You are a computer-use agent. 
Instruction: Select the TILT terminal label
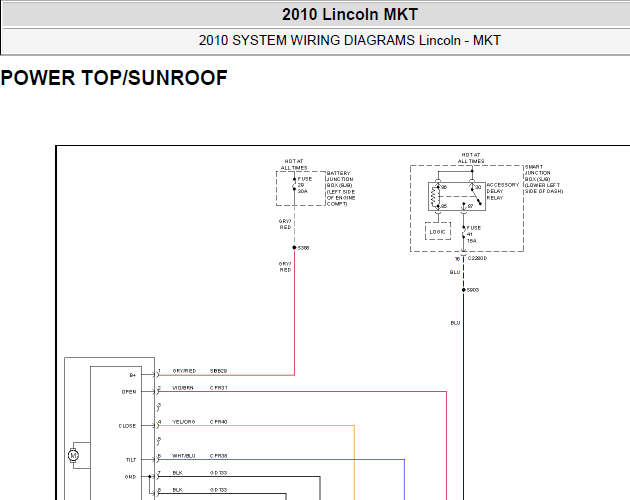coord(131,460)
